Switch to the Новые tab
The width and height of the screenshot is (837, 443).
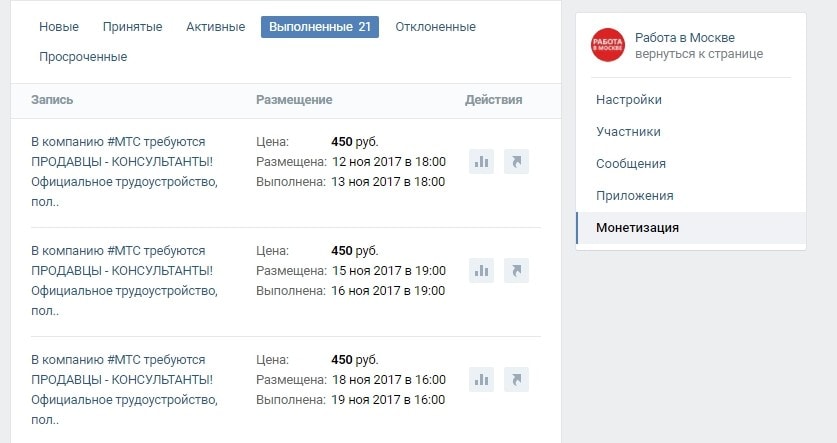pos(59,27)
